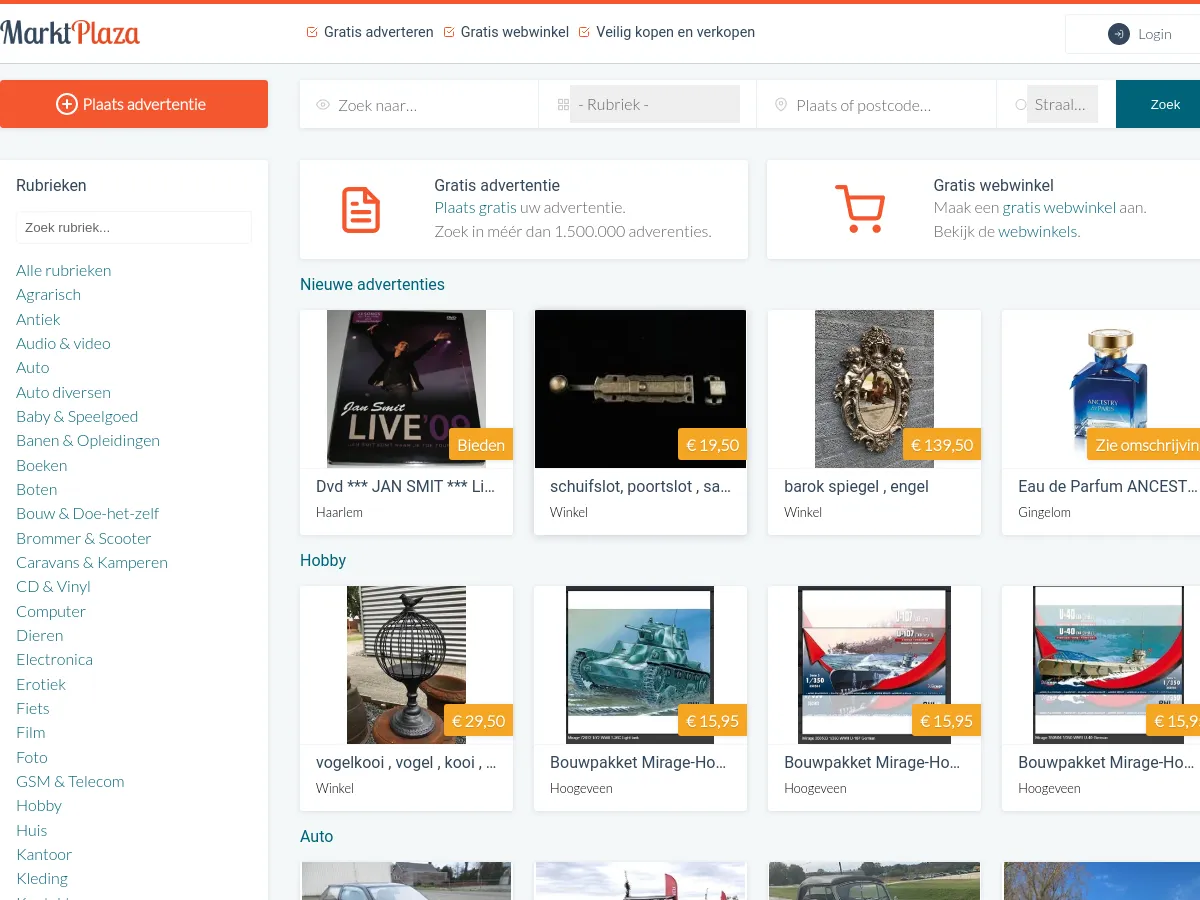This screenshot has height=900, width=1200.
Task: Click the Zoek rubriek filter field
Action: [133, 227]
